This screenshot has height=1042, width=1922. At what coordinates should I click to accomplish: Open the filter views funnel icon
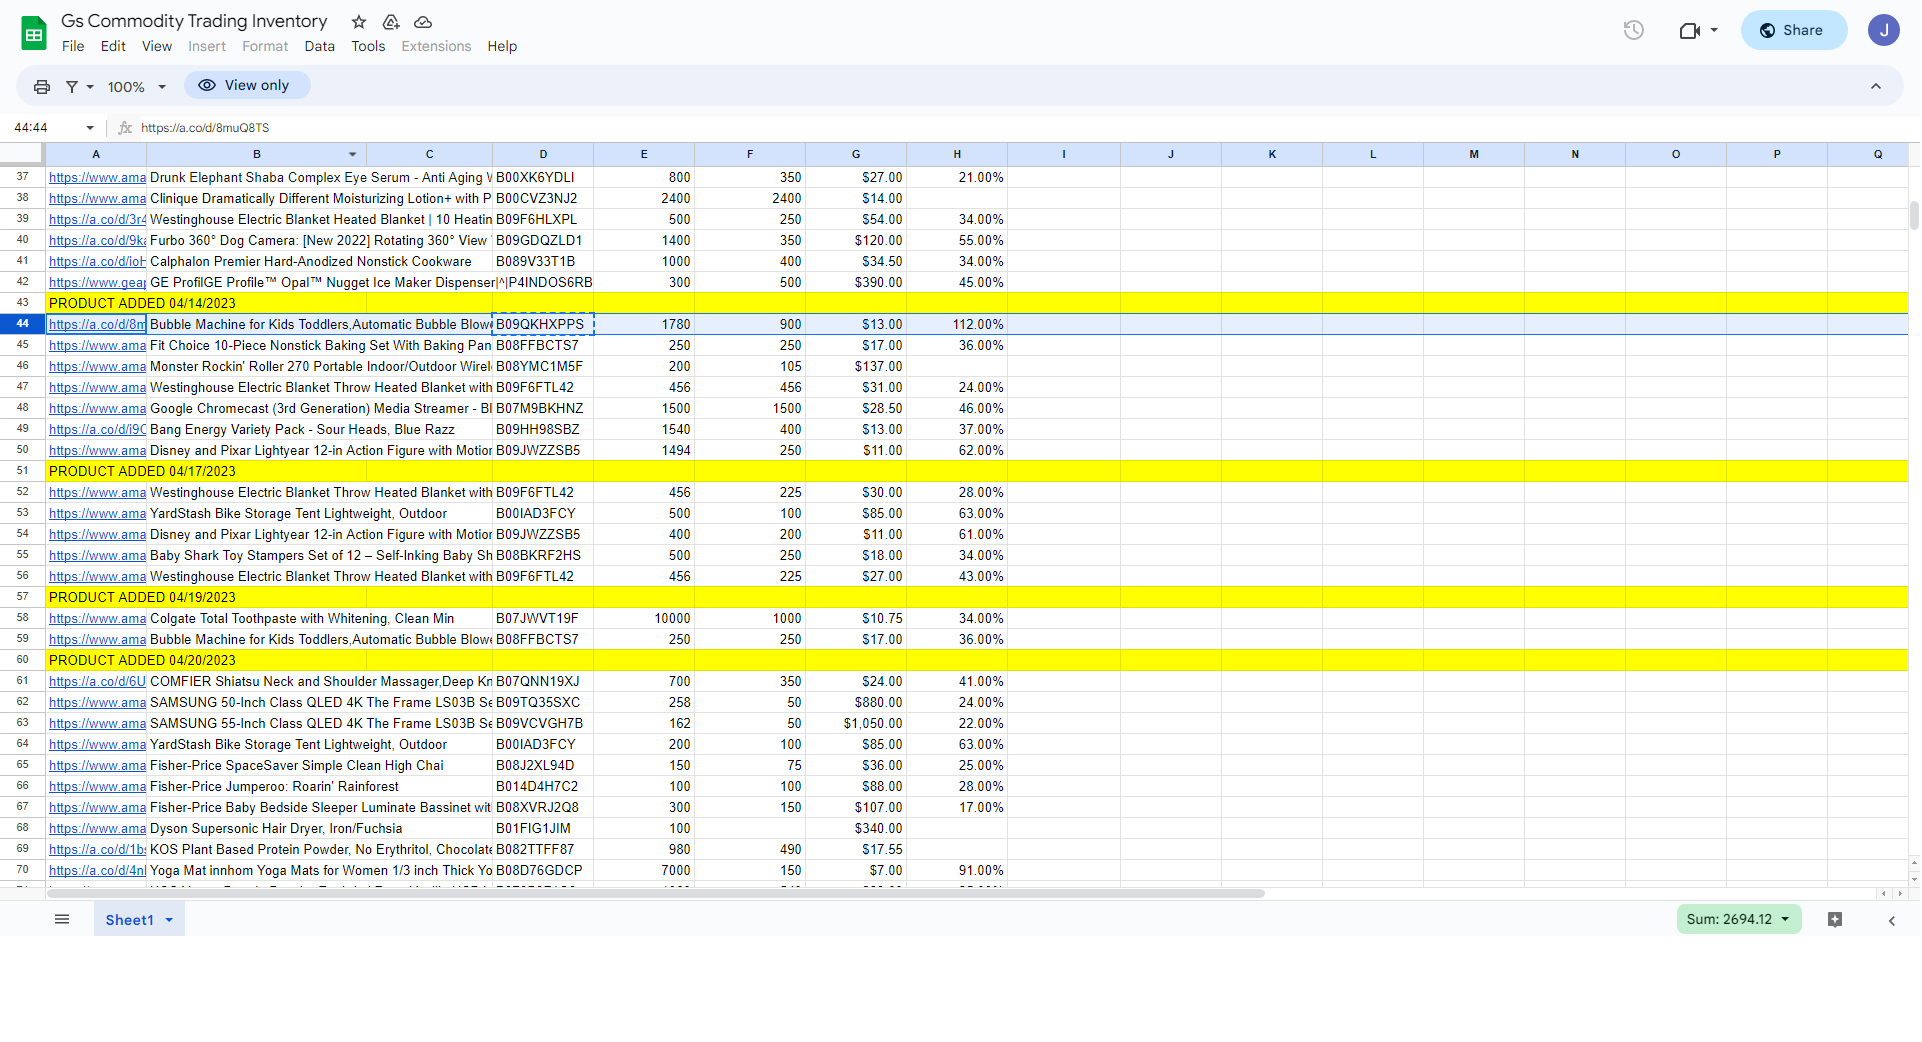[72, 87]
